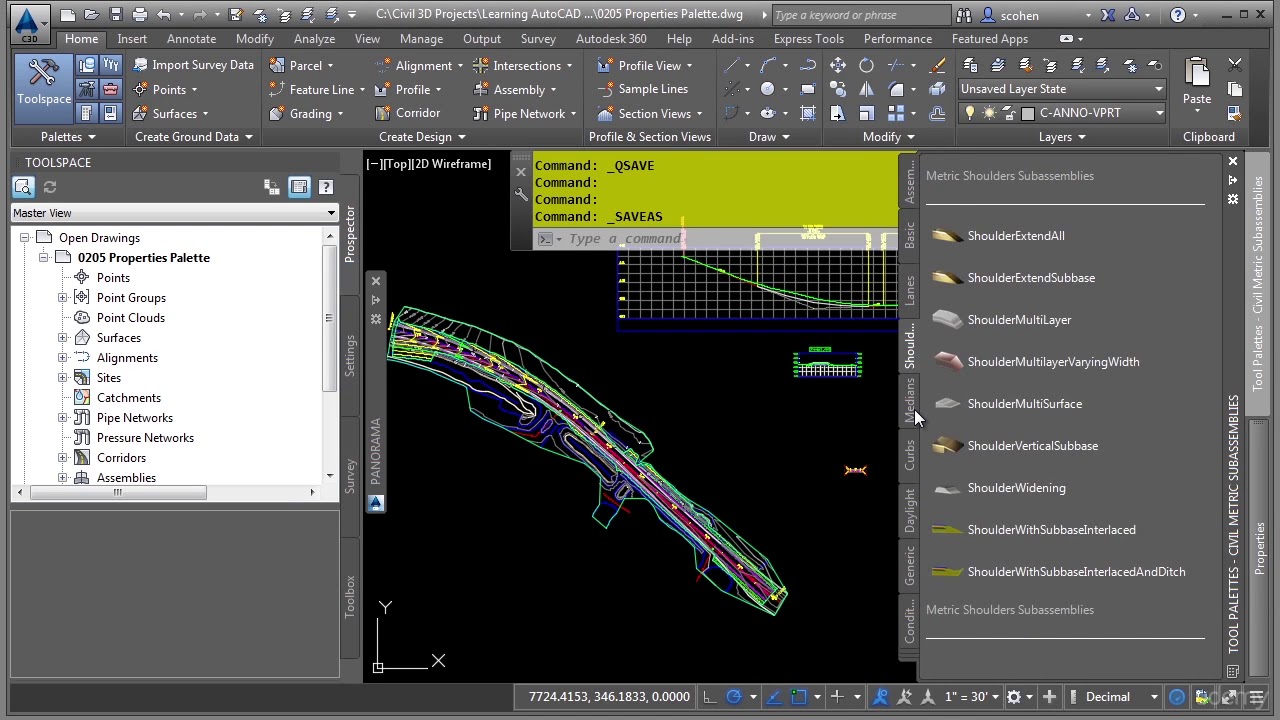Expand the Point Groups tree node
This screenshot has width=1280, height=720.
63,298
